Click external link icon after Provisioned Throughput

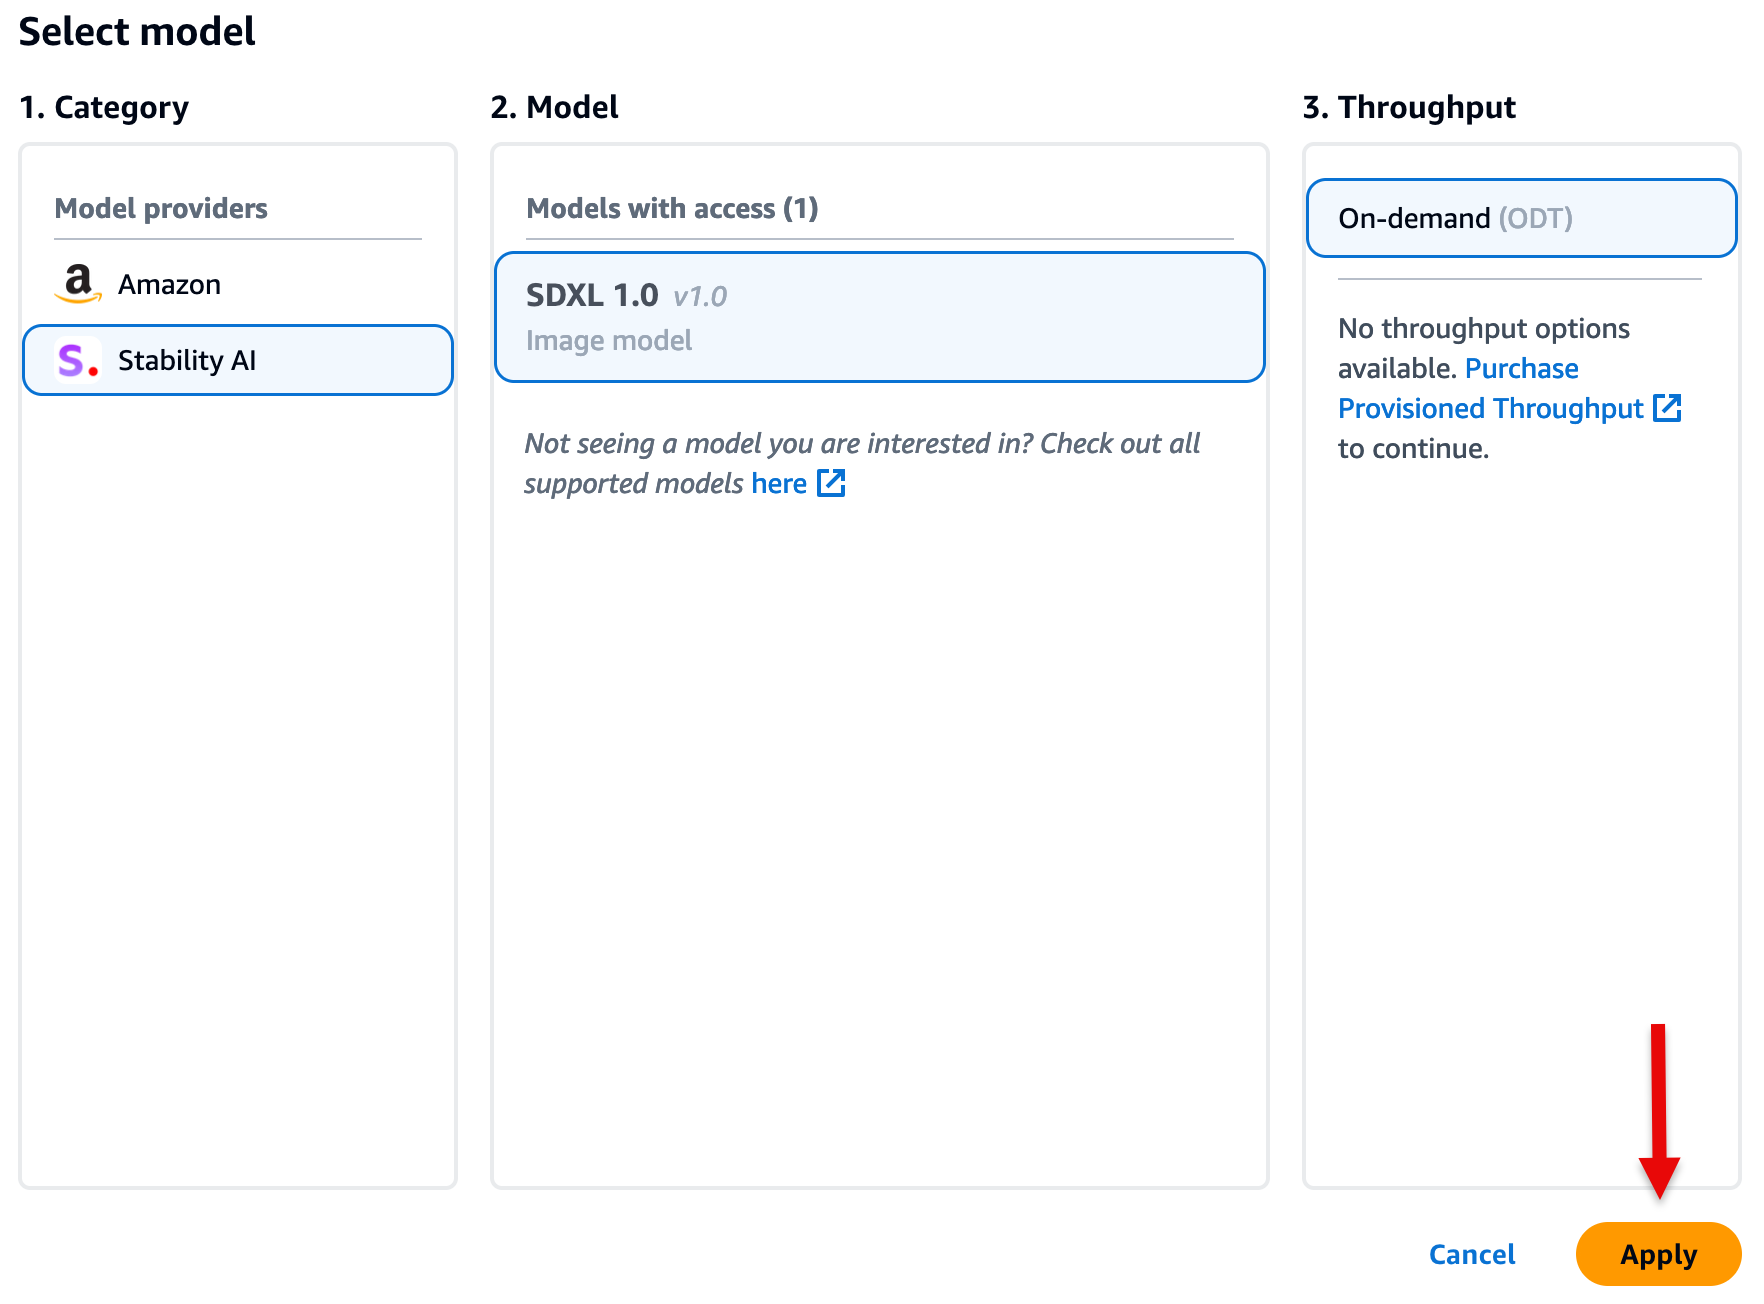1667,408
